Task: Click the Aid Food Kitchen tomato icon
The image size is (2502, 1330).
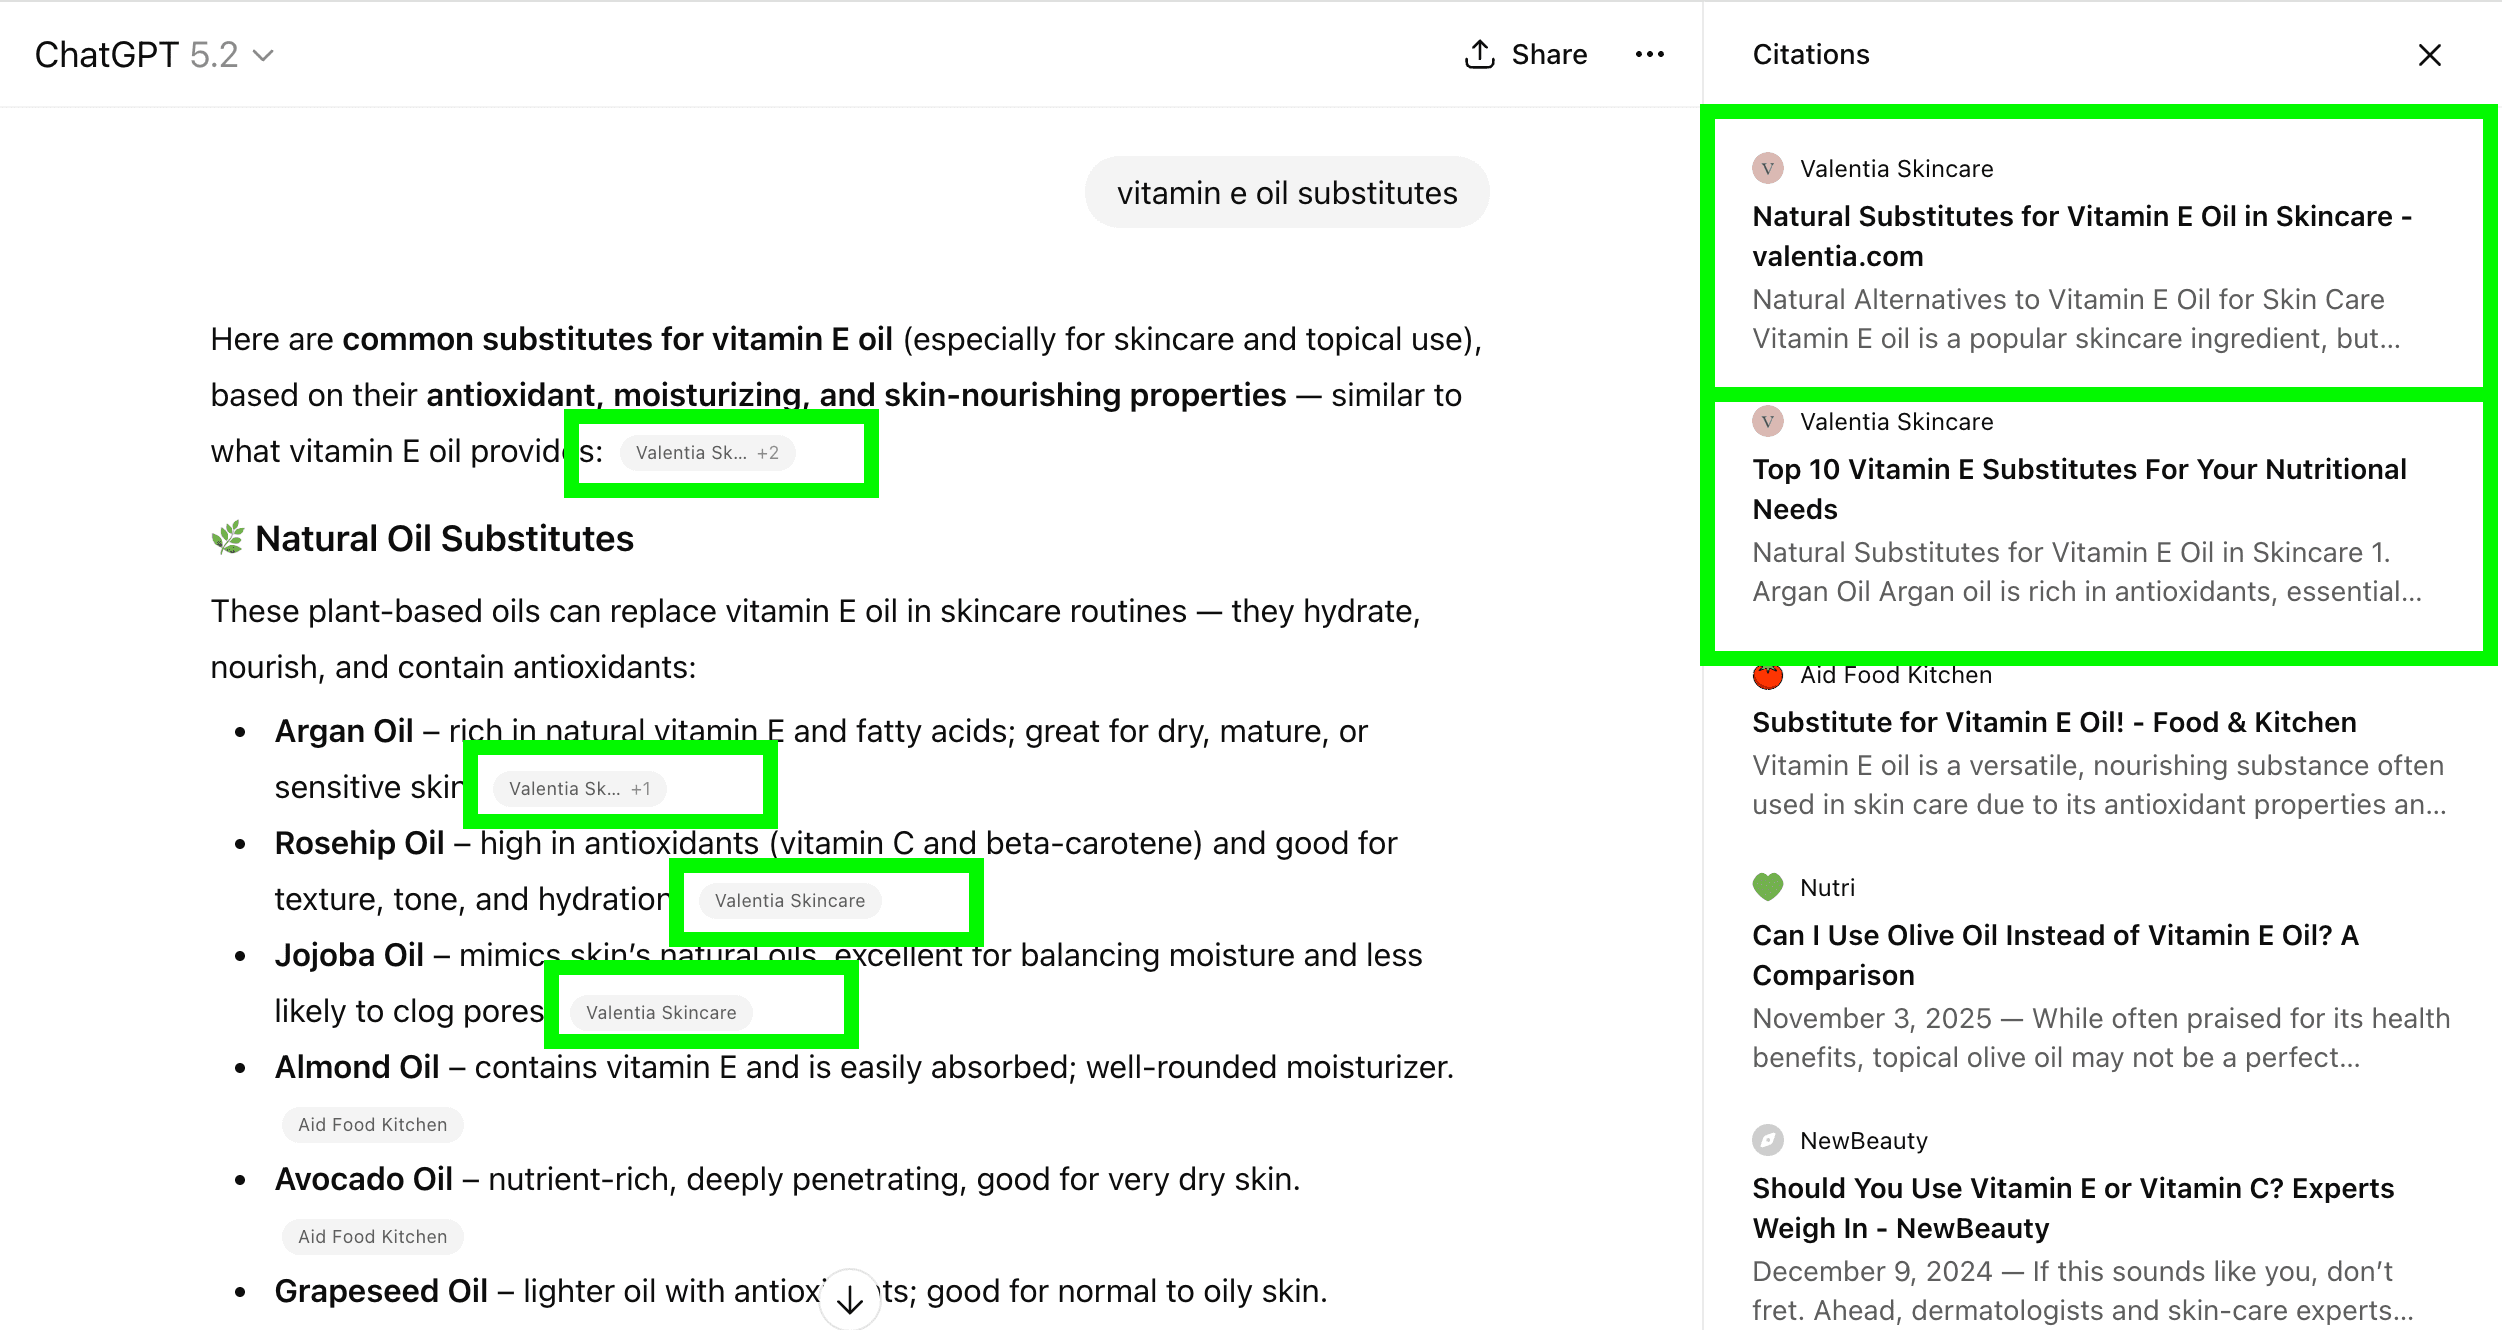Action: click(x=1768, y=676)
